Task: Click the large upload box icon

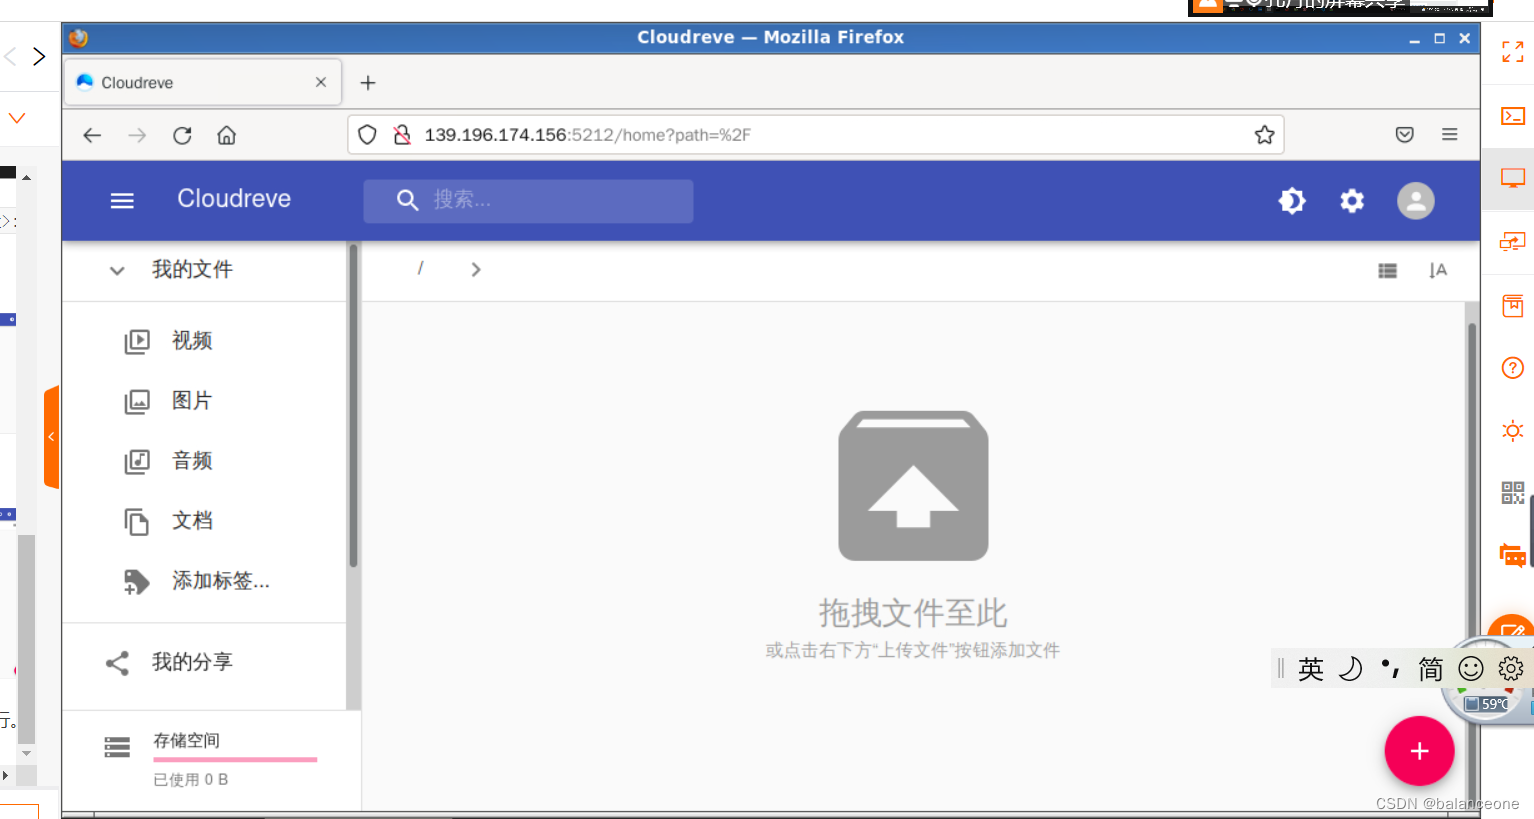Action: 913,486
